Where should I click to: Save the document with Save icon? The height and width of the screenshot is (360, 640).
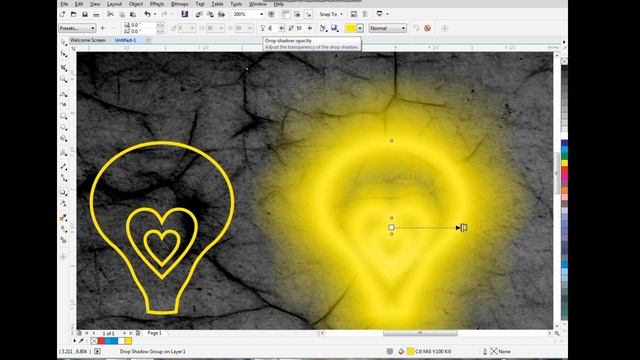tap(85, 14)
